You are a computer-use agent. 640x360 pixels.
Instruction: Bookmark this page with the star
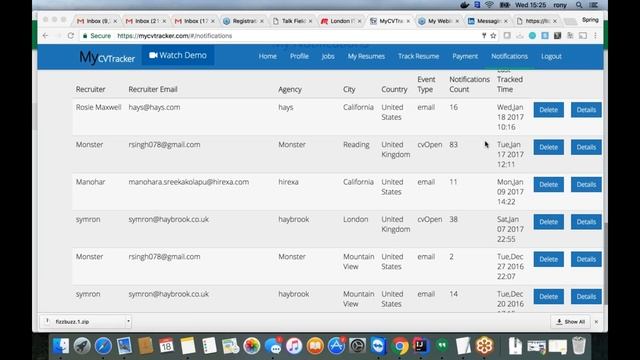tap(493, 36)
